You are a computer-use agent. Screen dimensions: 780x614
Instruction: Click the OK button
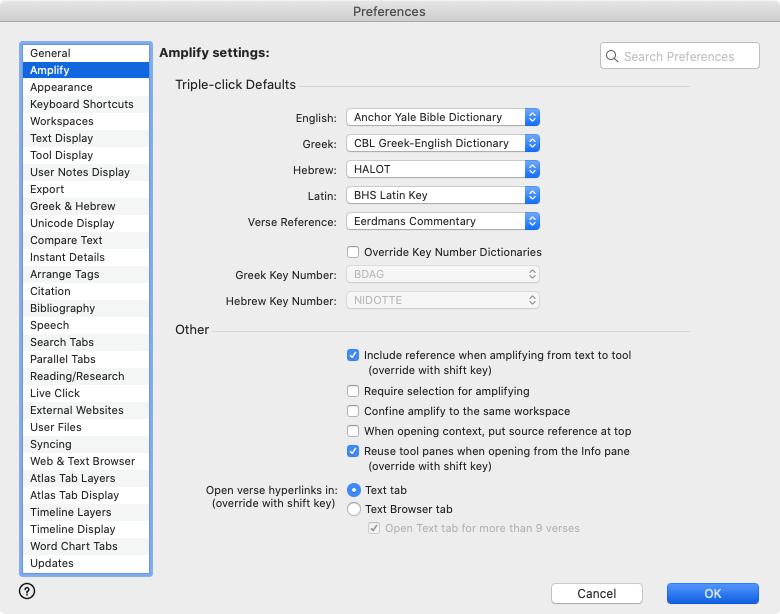[712, 593]
